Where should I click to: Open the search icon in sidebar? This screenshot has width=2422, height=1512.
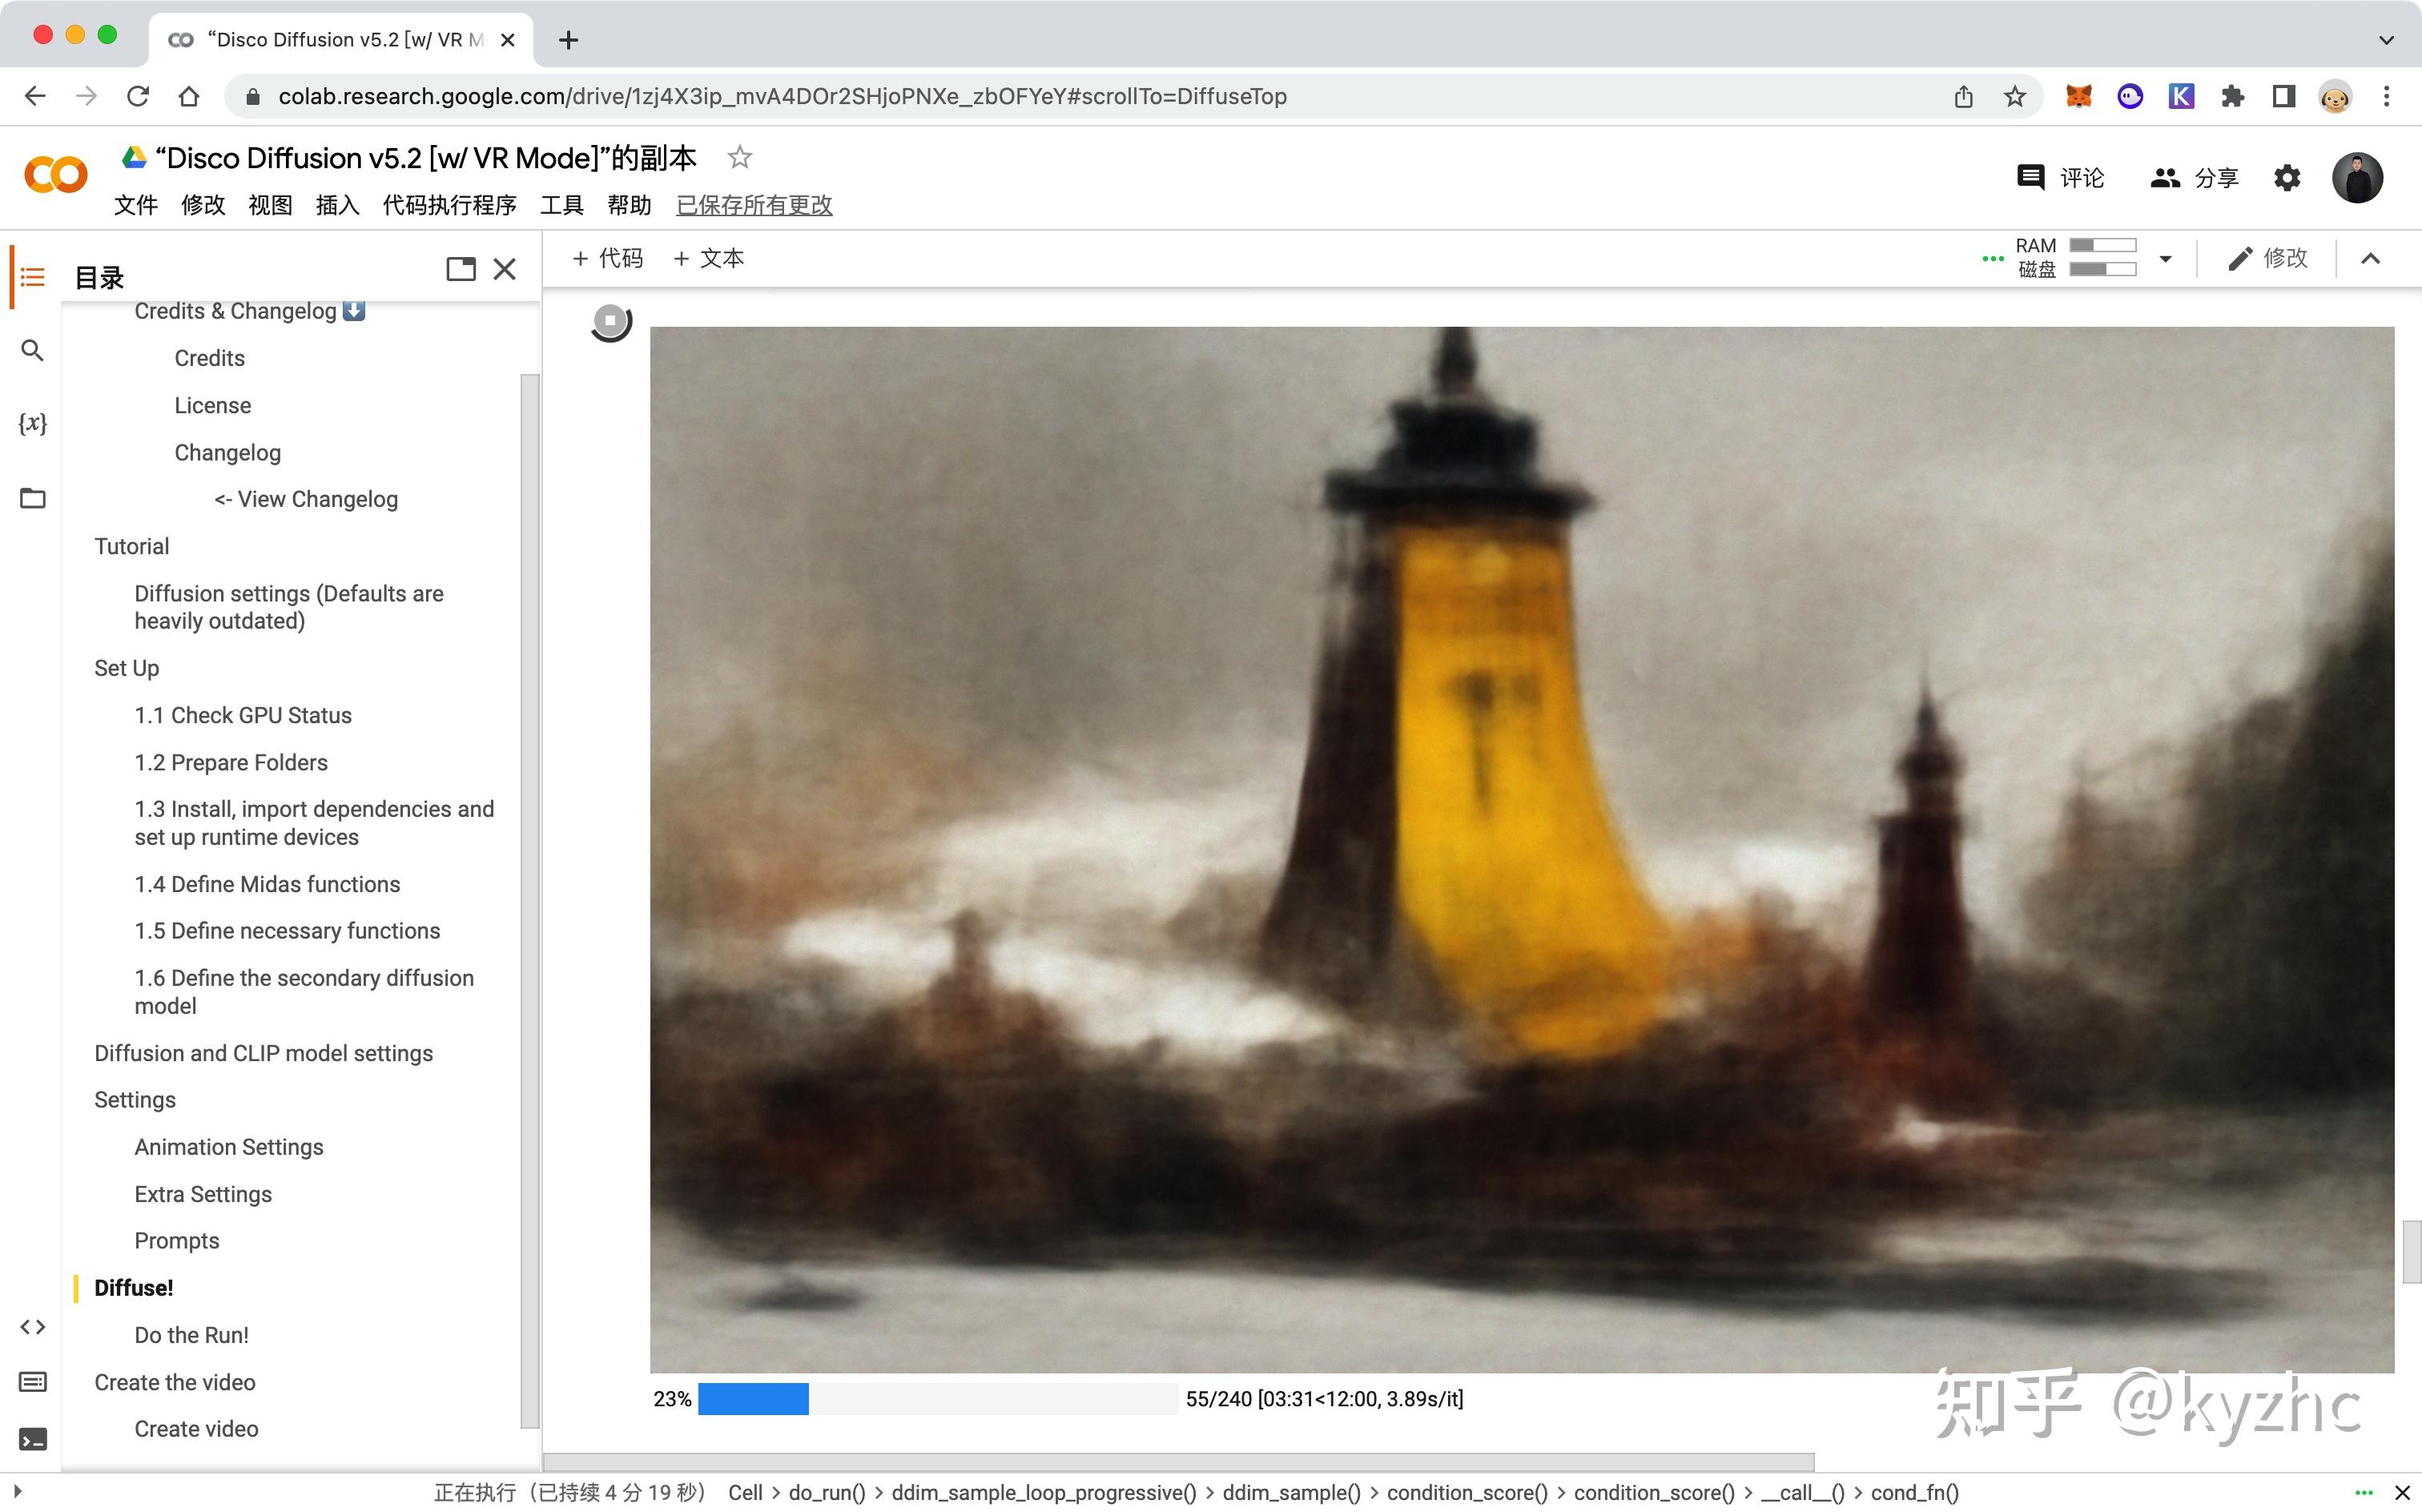[32, 351]
